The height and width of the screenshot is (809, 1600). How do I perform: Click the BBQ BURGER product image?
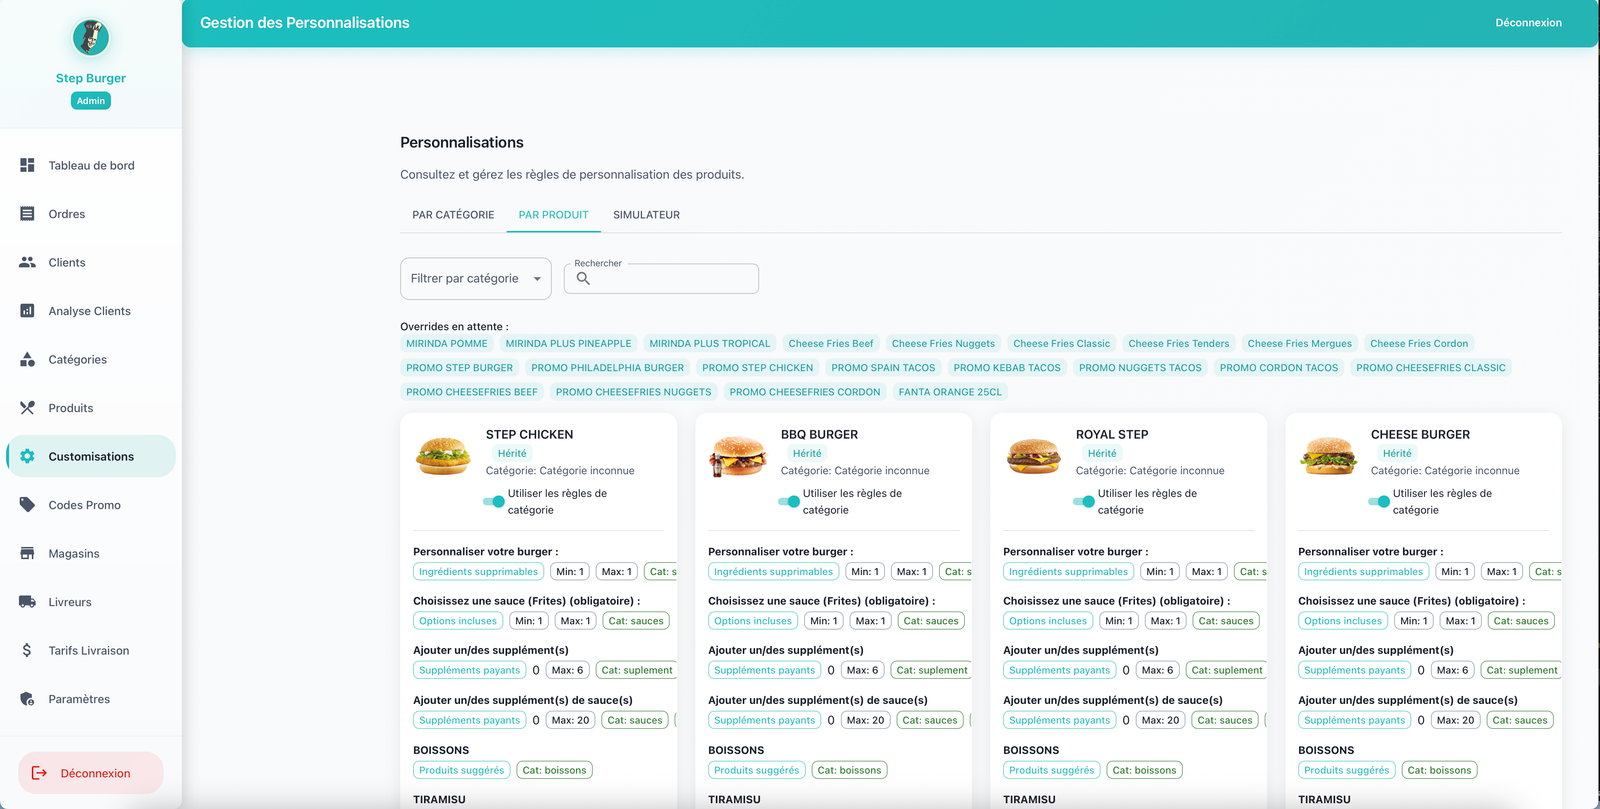pos(738,455)
